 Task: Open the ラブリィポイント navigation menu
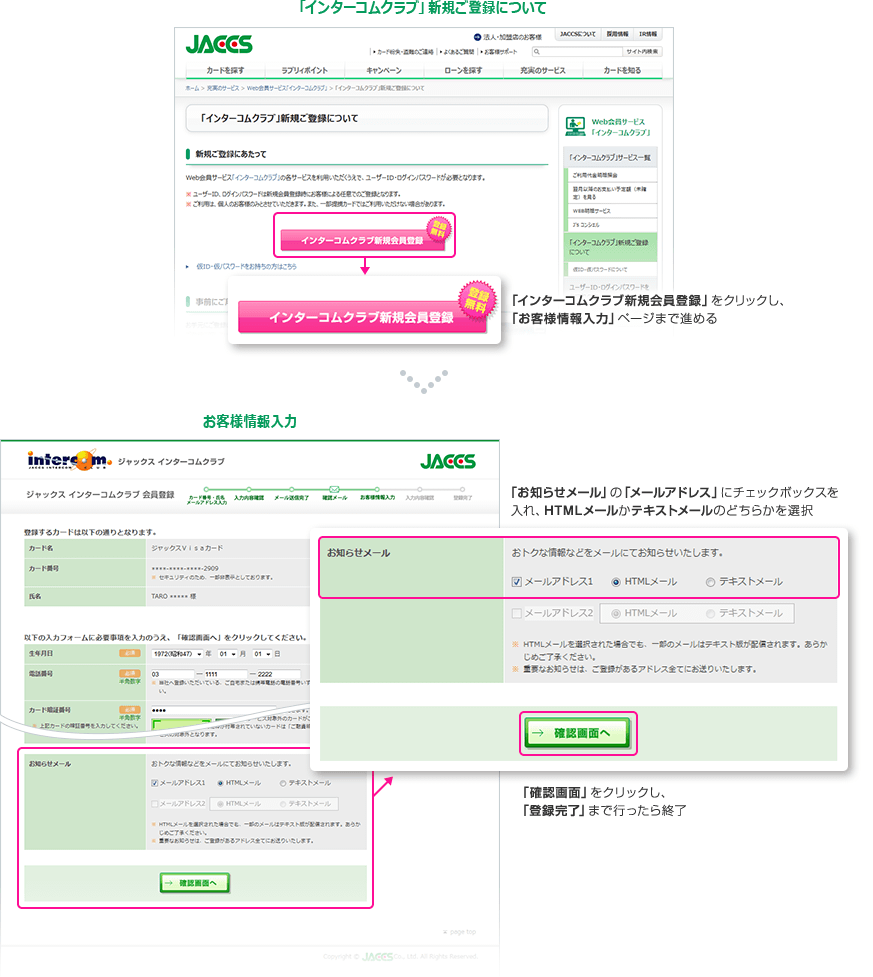tap(305, 70)
